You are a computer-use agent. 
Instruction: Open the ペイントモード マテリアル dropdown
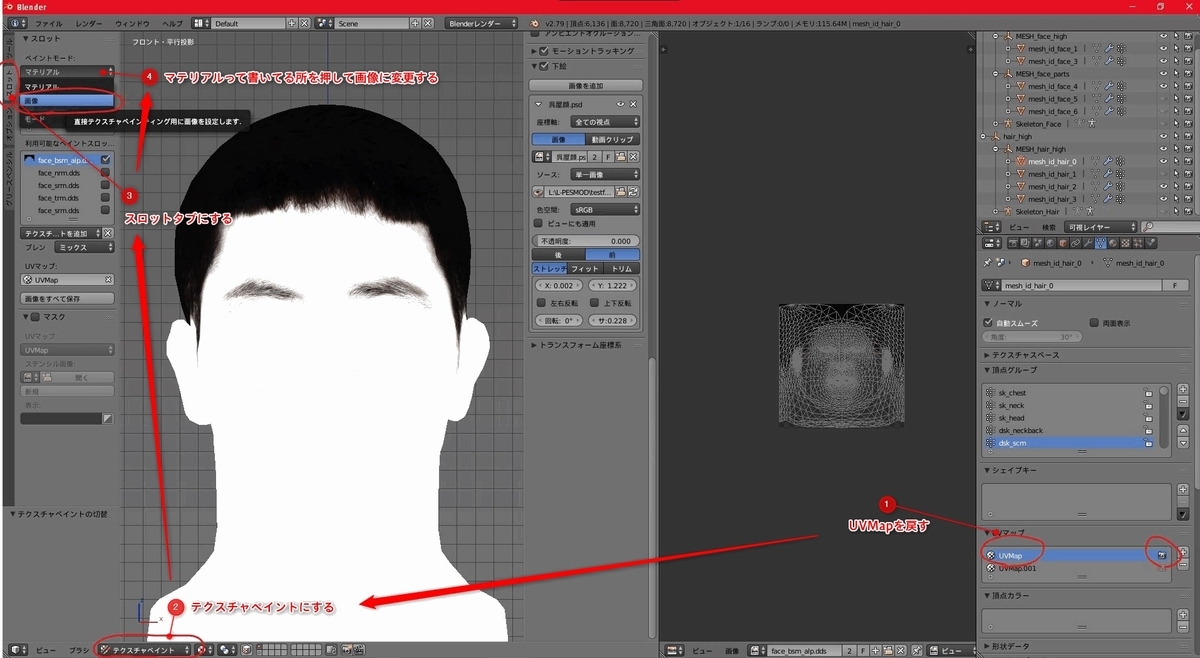67,72
